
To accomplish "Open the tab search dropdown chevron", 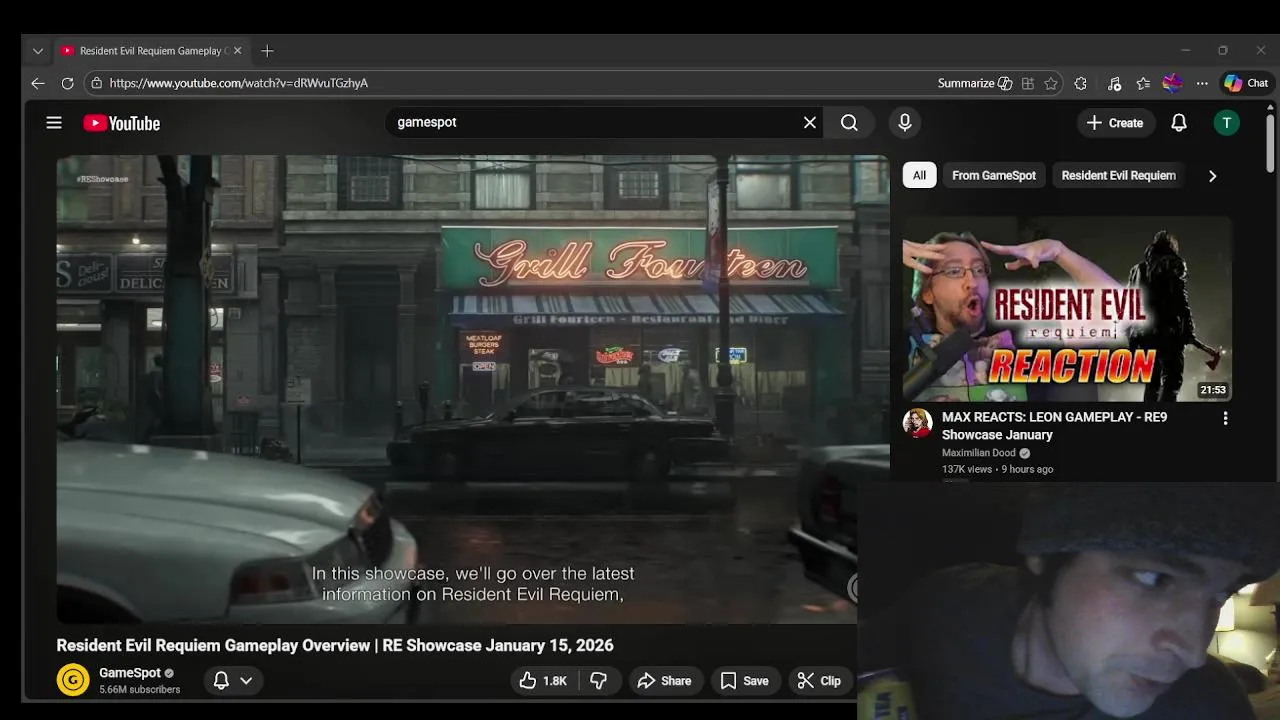I will pos(37,51).
